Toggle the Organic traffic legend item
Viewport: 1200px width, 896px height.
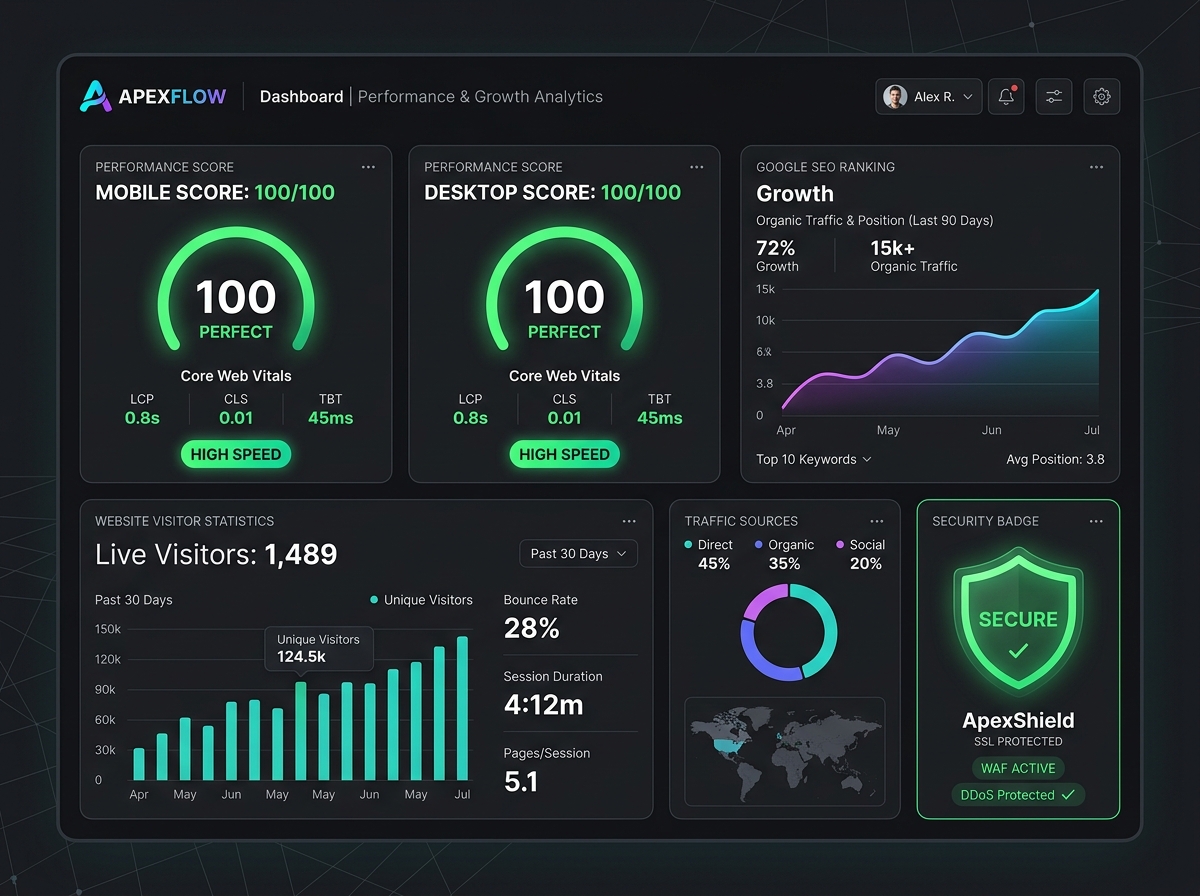tap(785, 545)
